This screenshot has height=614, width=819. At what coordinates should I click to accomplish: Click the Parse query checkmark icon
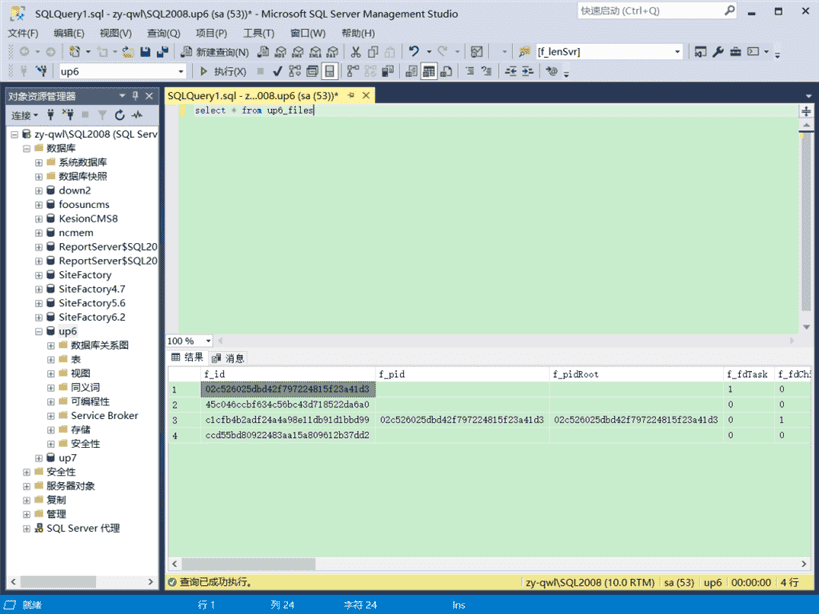[278, 72]
